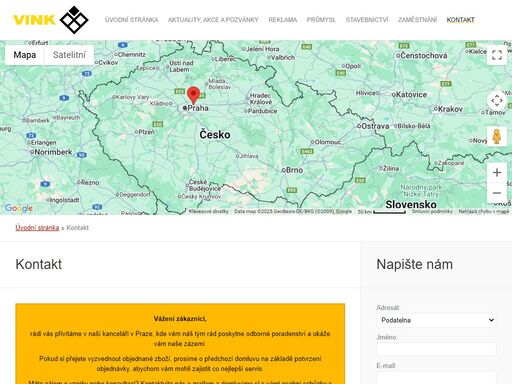Open Úvodní stránka menu item
This screenshot has height=384, width=512.
pyautogui.click(x=131, y=20)
